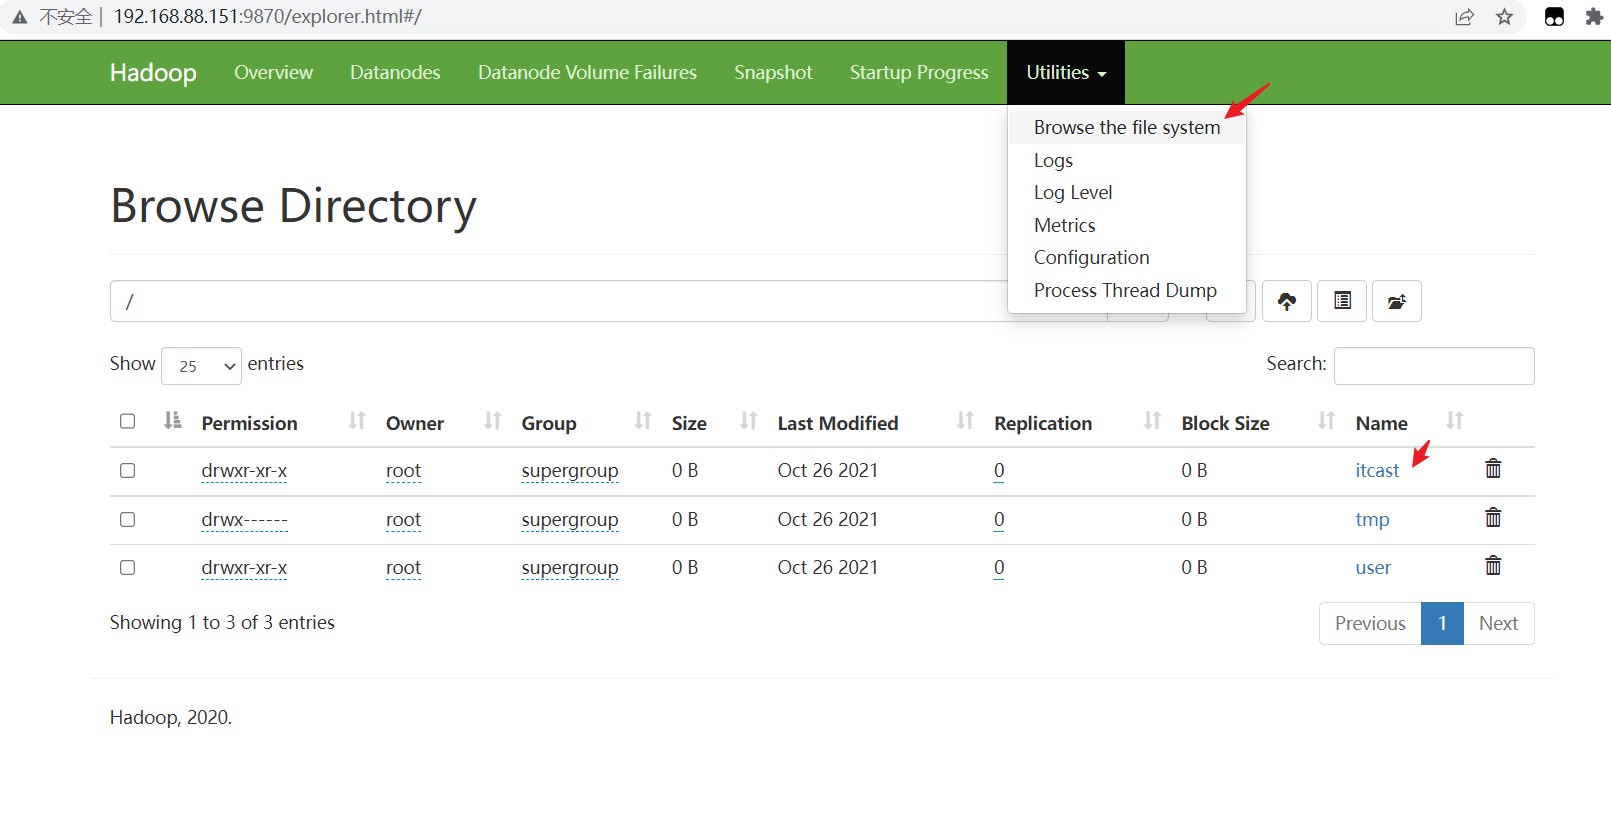Go to the Overview tab
Image resolution: width=1611 pixels, height=830 pixels.
pos(273,72)
